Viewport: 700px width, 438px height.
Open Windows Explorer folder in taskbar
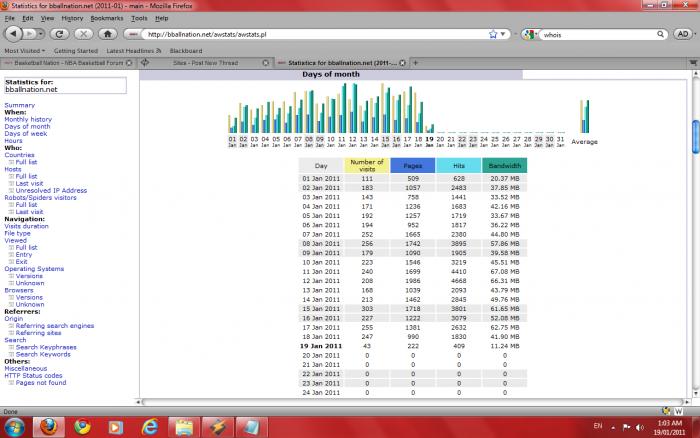coord(186,428)
